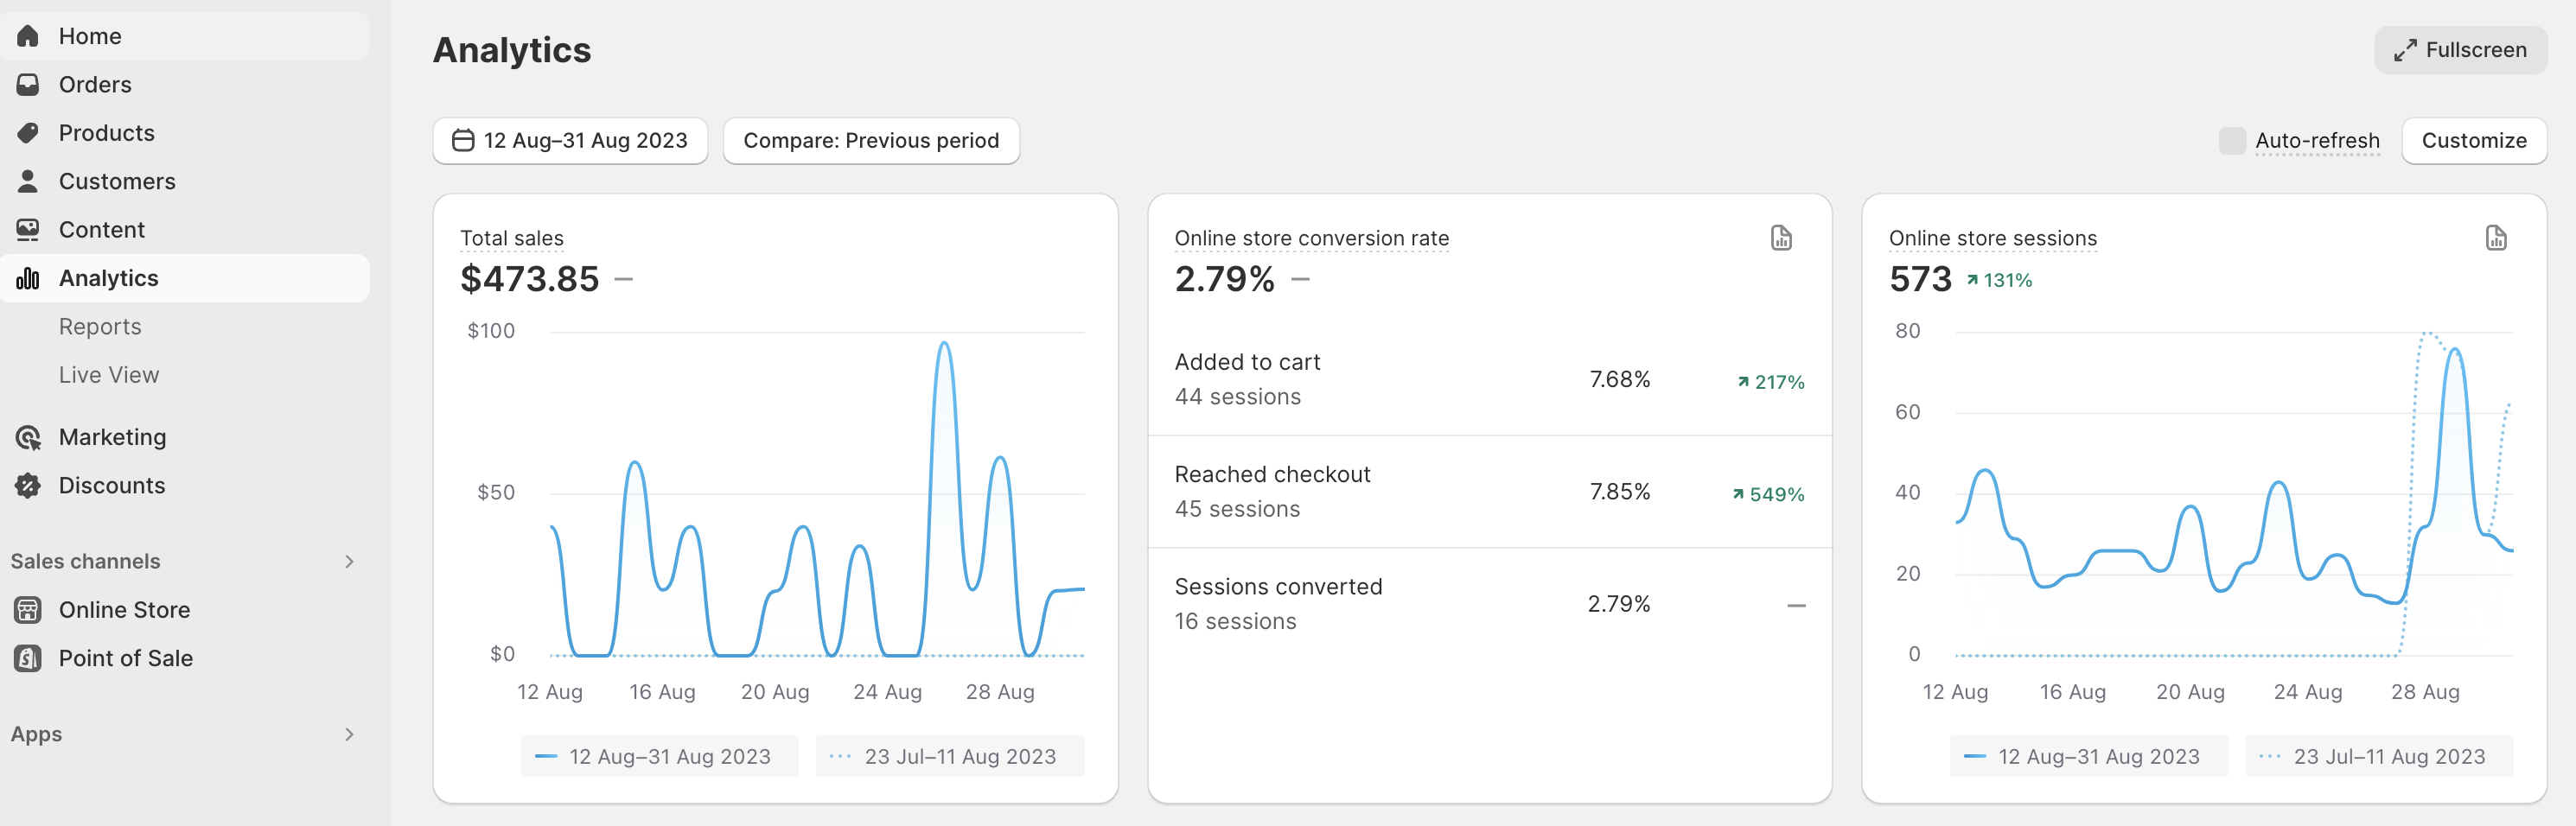The height and width of the screenshot is (826, 2576).
Task: Open Discounts using the badge icon
Action: click(28, 485)
